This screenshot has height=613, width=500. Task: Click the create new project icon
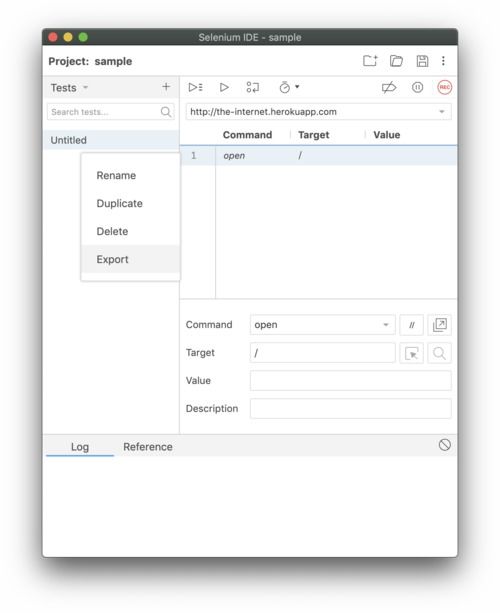[x=369, y=61]
